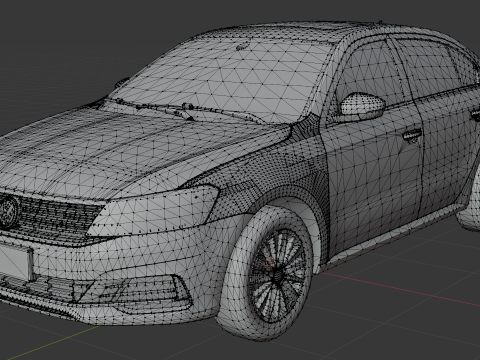The width and height of the screenshot is (480, 360).
Task: Click the 3D cursor near the front wheel
Action: [x=270, y=262]
